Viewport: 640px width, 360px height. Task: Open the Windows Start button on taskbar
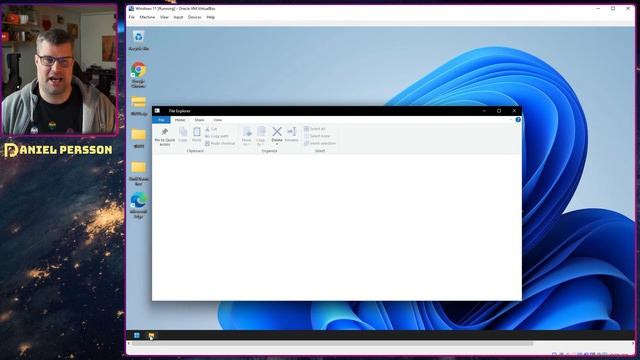pyautogui.click(x=137, y=335)
